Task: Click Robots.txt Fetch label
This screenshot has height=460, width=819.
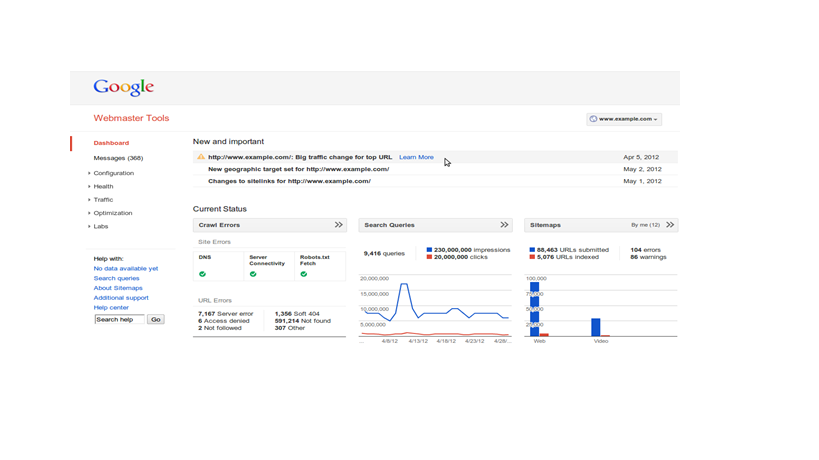Action: coord(314,261)
